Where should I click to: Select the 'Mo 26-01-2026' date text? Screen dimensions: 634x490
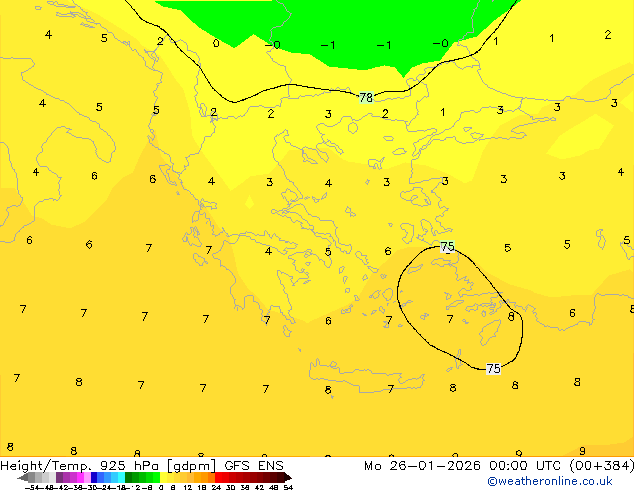click(x=422, y=466)
